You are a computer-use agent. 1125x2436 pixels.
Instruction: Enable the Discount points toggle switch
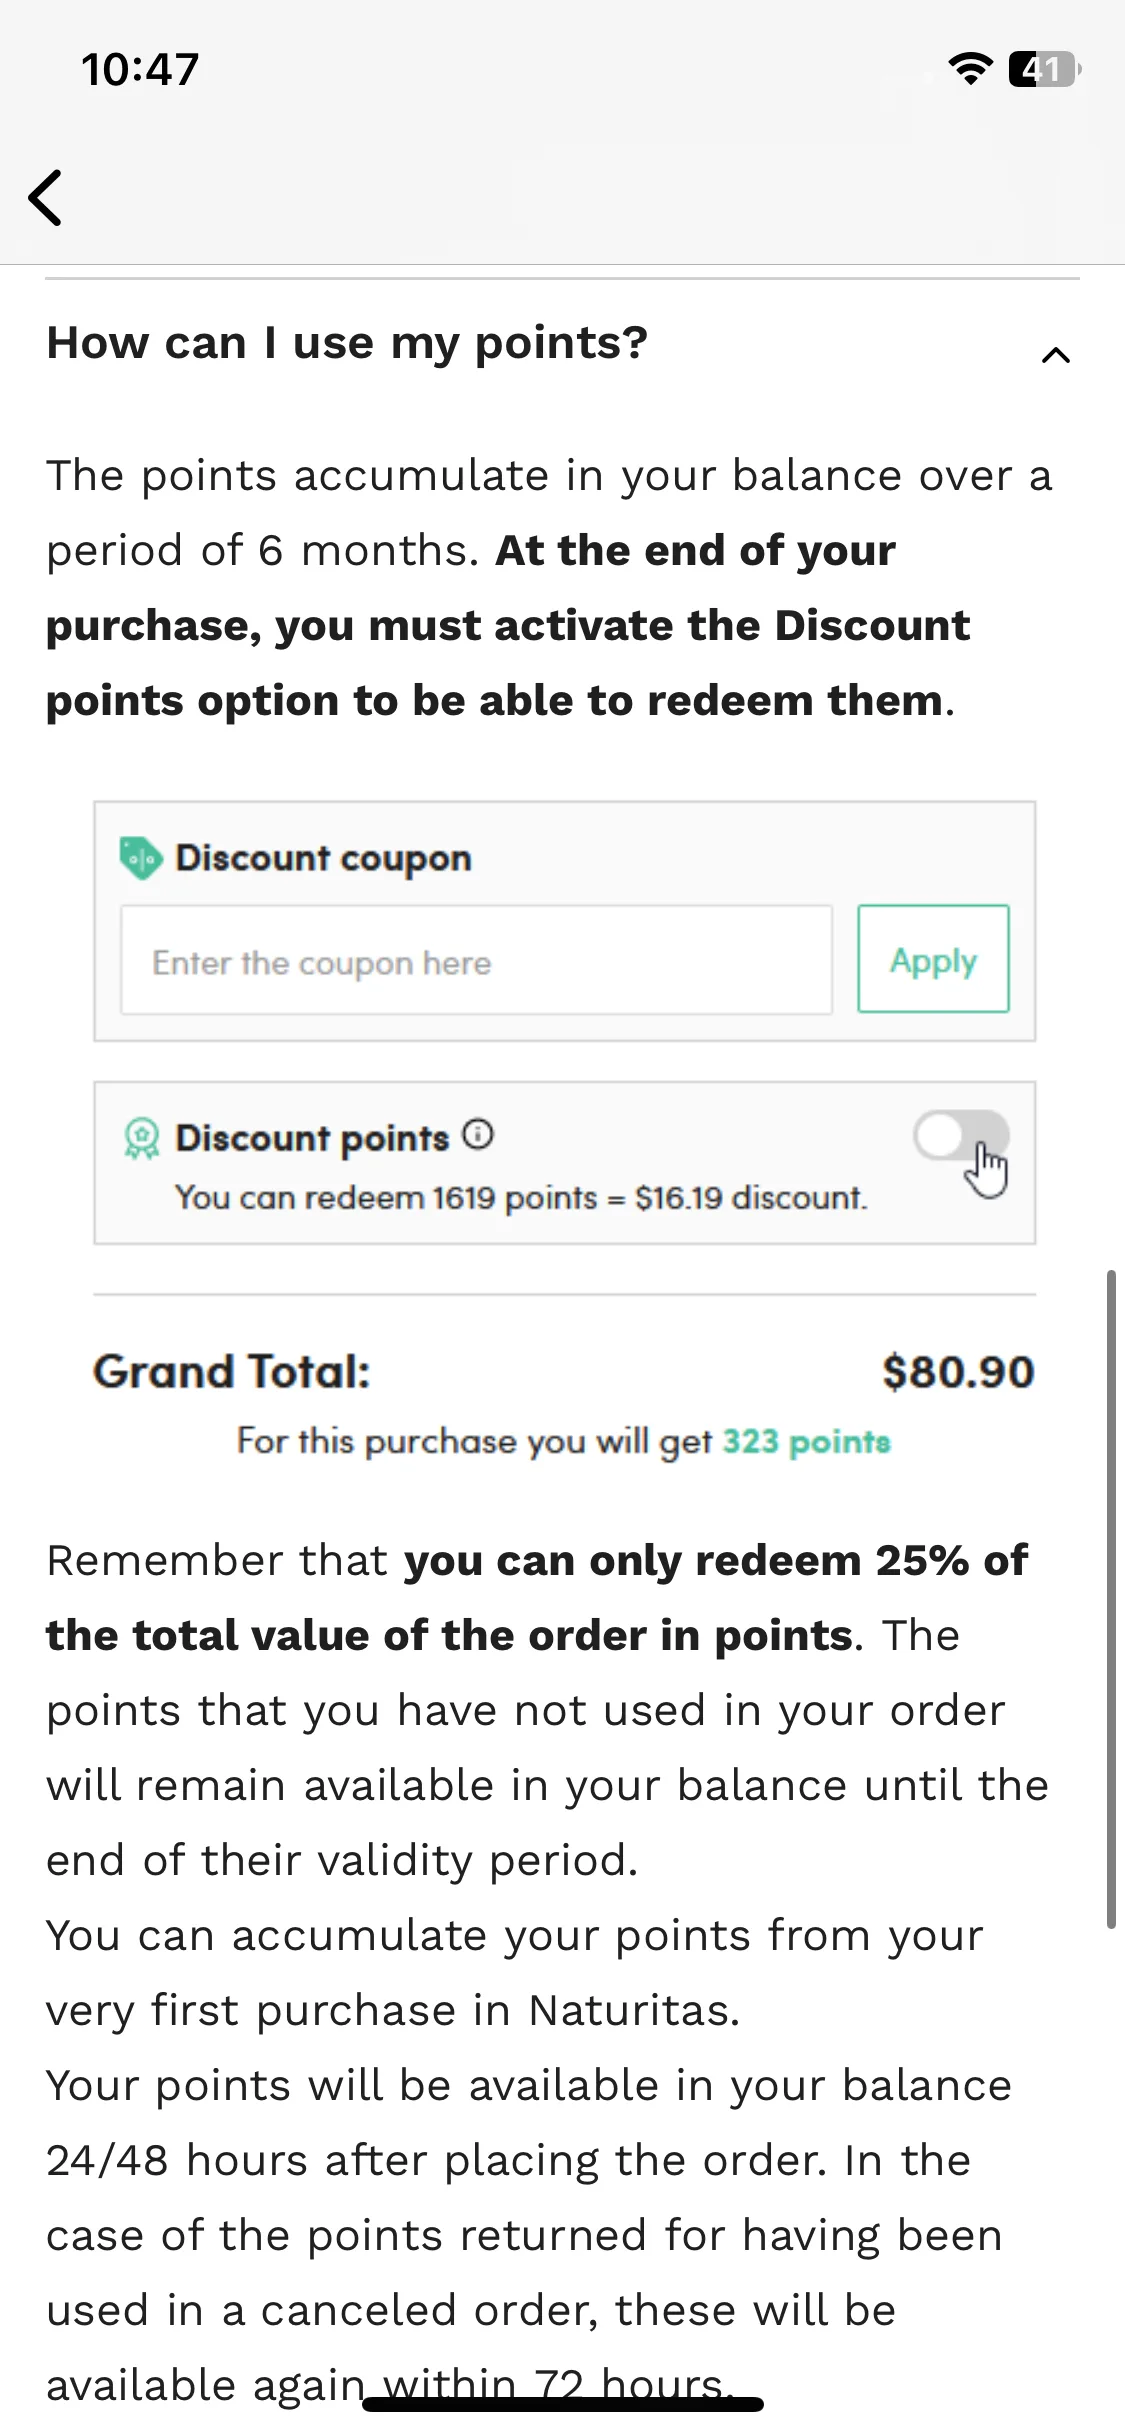[x=960, y=1137]
